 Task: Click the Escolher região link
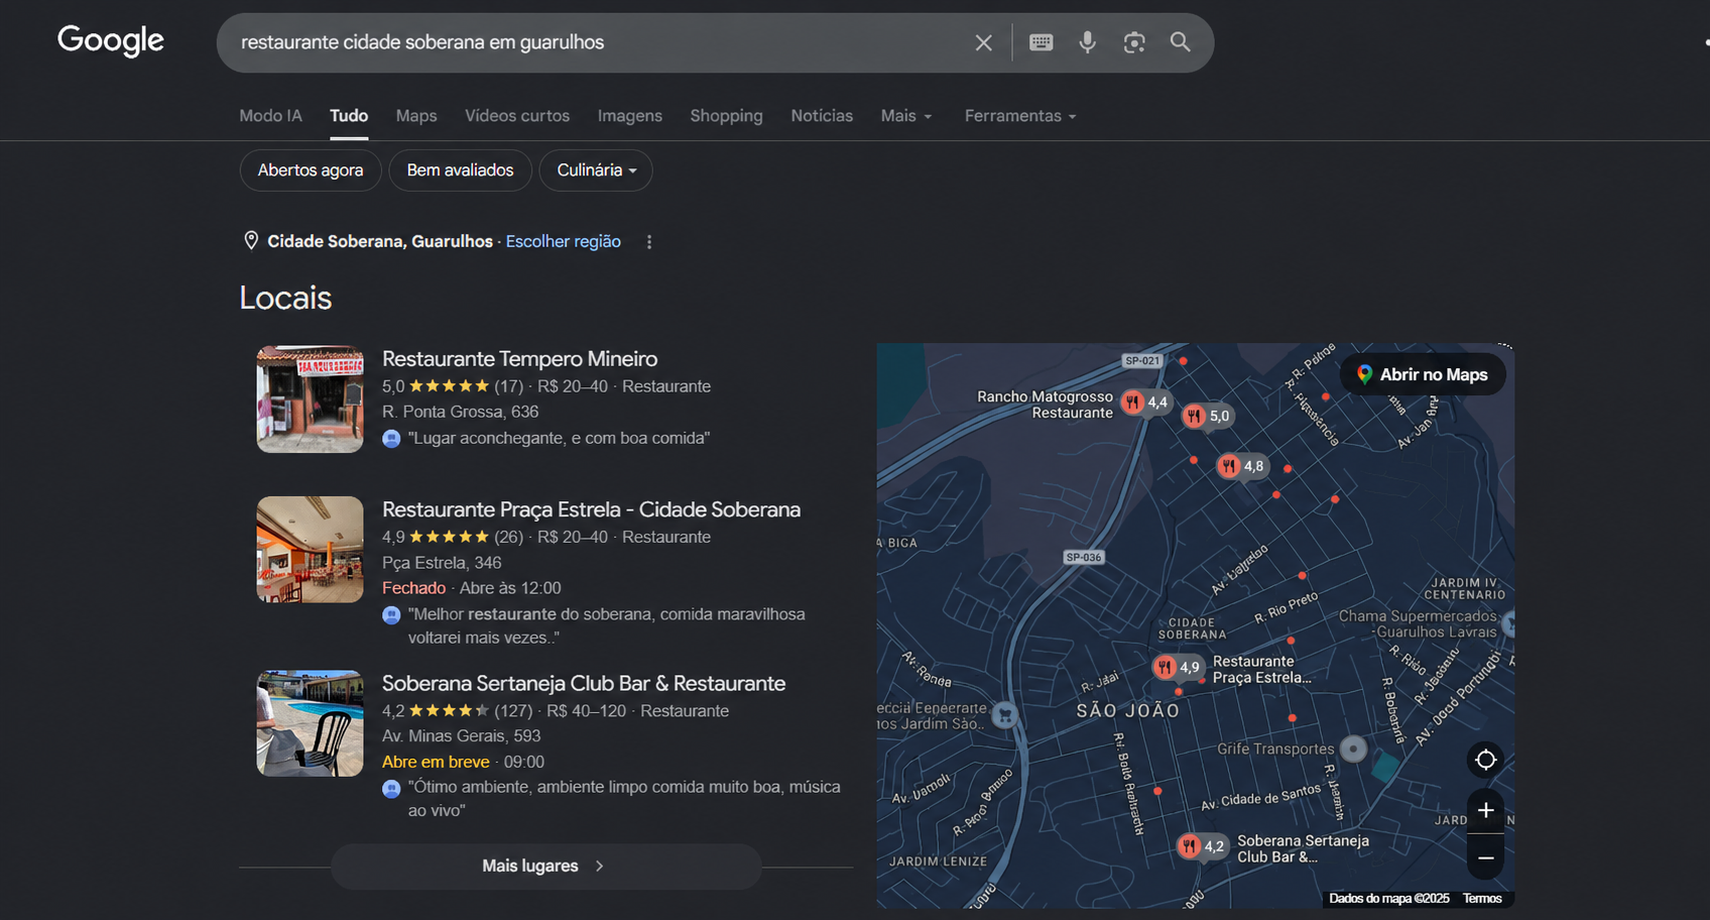click(x=563, y=241)
